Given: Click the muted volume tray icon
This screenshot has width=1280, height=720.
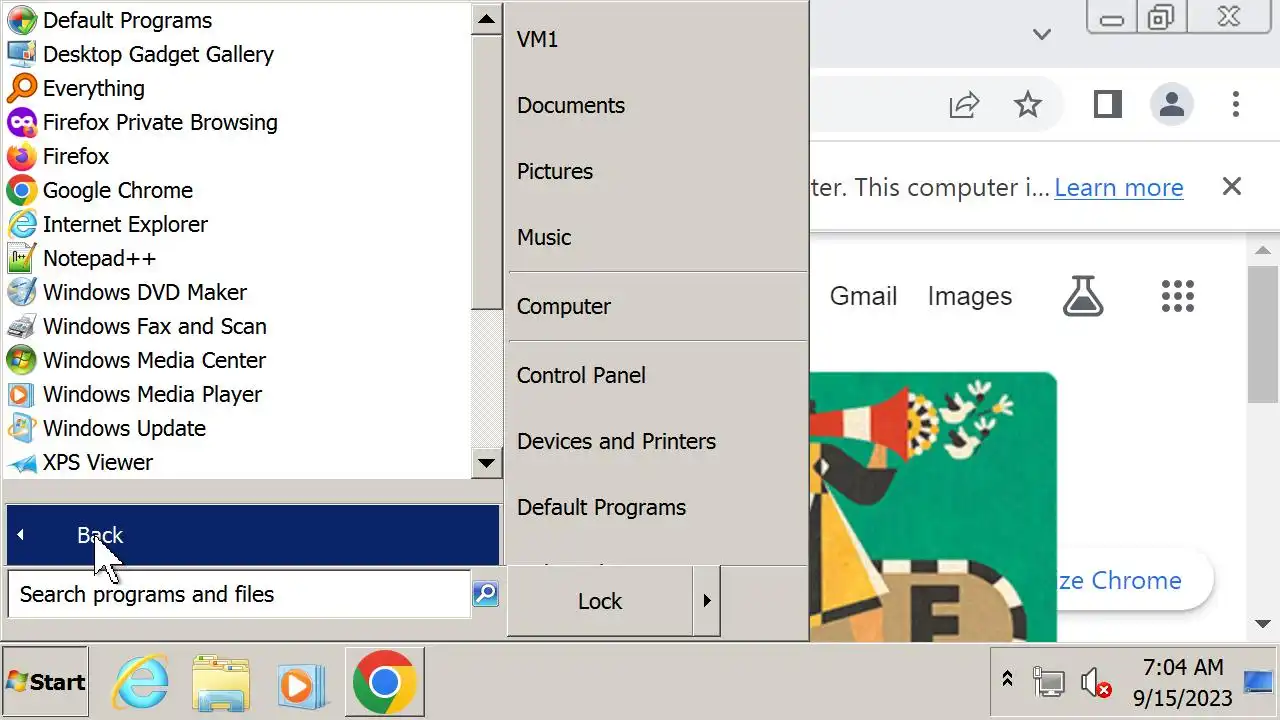Looking at the screenshot, I should (x=1096, y=682).
